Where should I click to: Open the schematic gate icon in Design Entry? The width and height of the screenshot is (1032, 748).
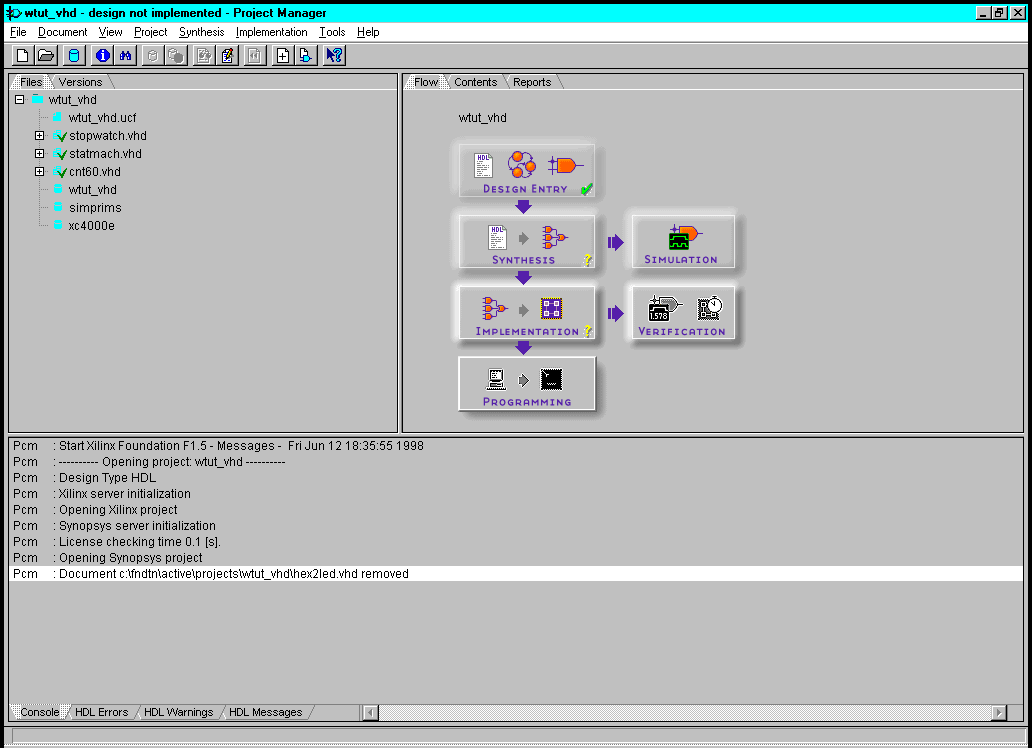point(565,165)
